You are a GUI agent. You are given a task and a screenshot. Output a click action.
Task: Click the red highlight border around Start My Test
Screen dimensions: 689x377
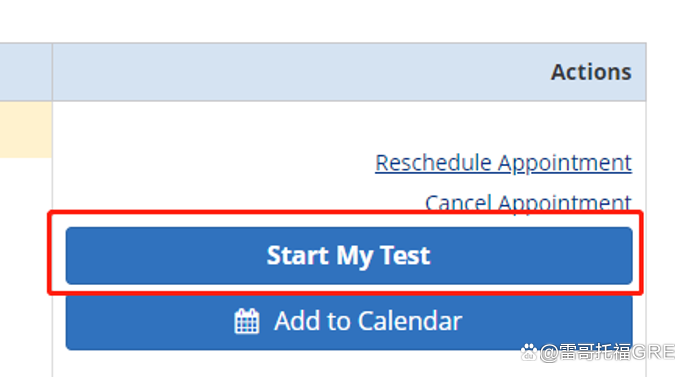pyautogui.click(x=346, y=213)
